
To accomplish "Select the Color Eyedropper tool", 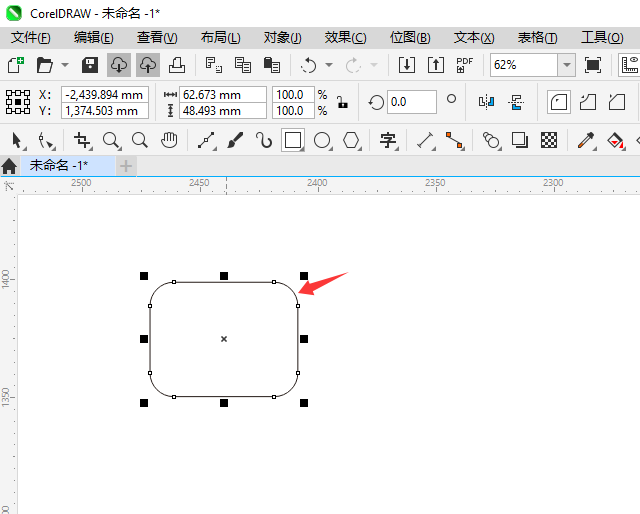I will tap(587, 140).
